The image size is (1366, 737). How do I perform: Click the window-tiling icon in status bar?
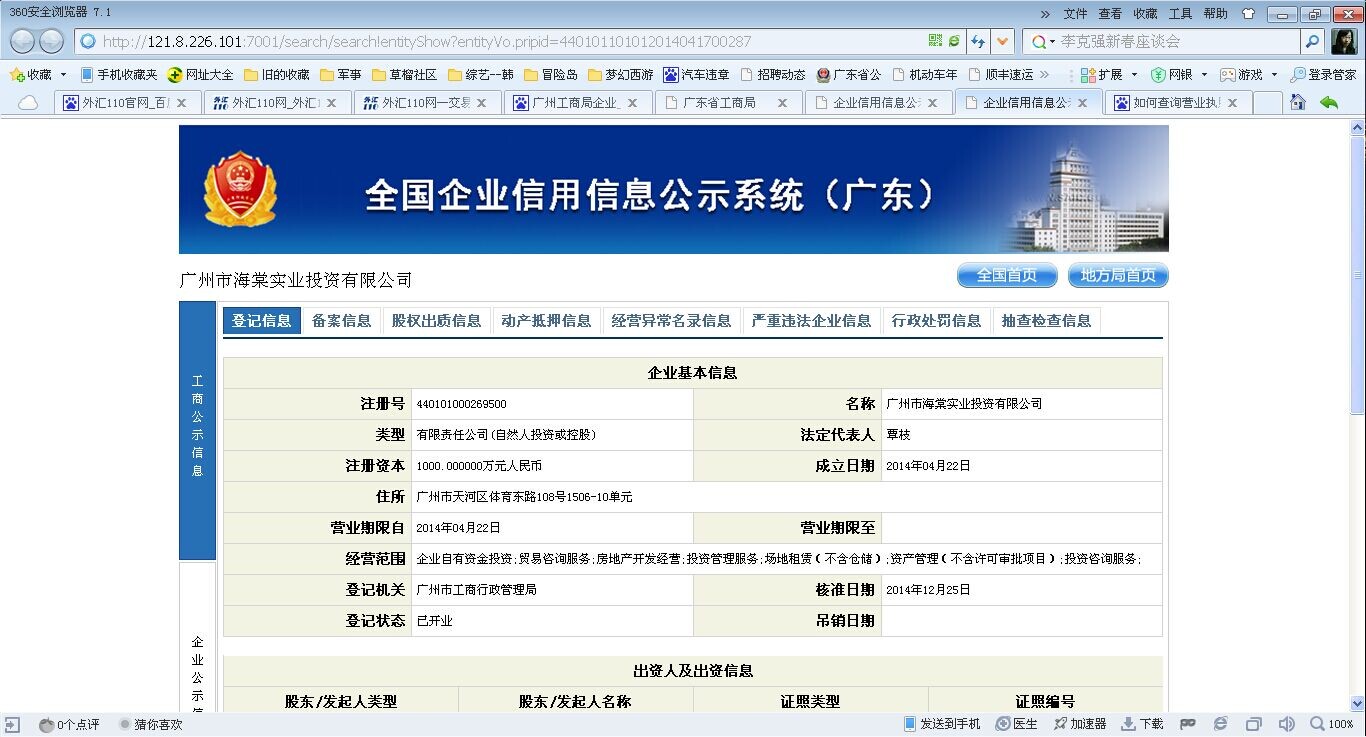[x=1253, y=724]
